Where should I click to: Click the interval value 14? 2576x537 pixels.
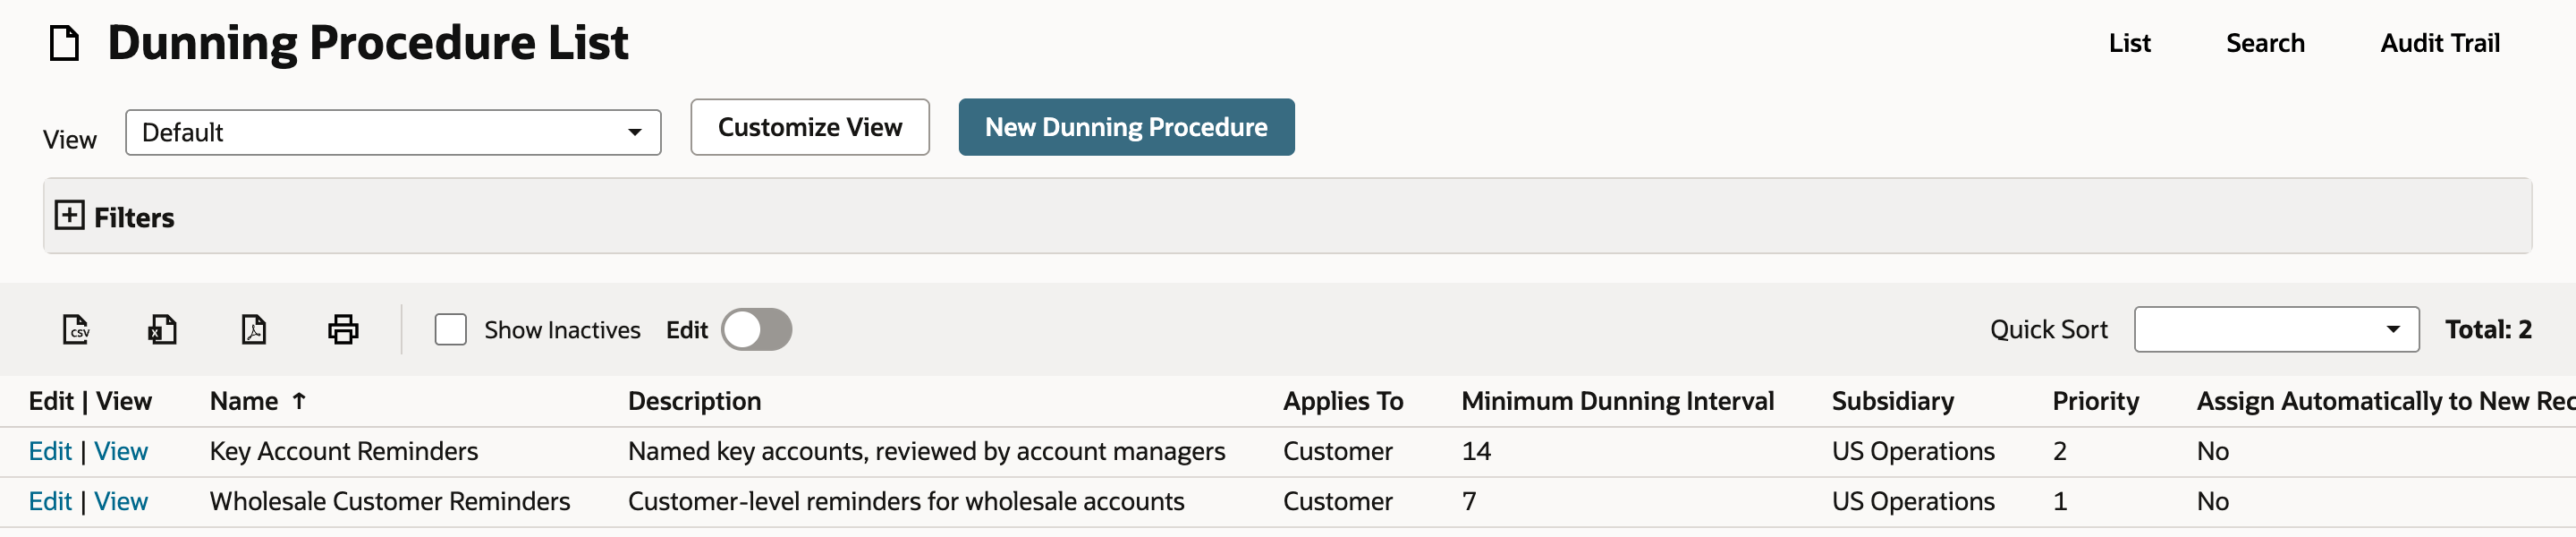1476,451
